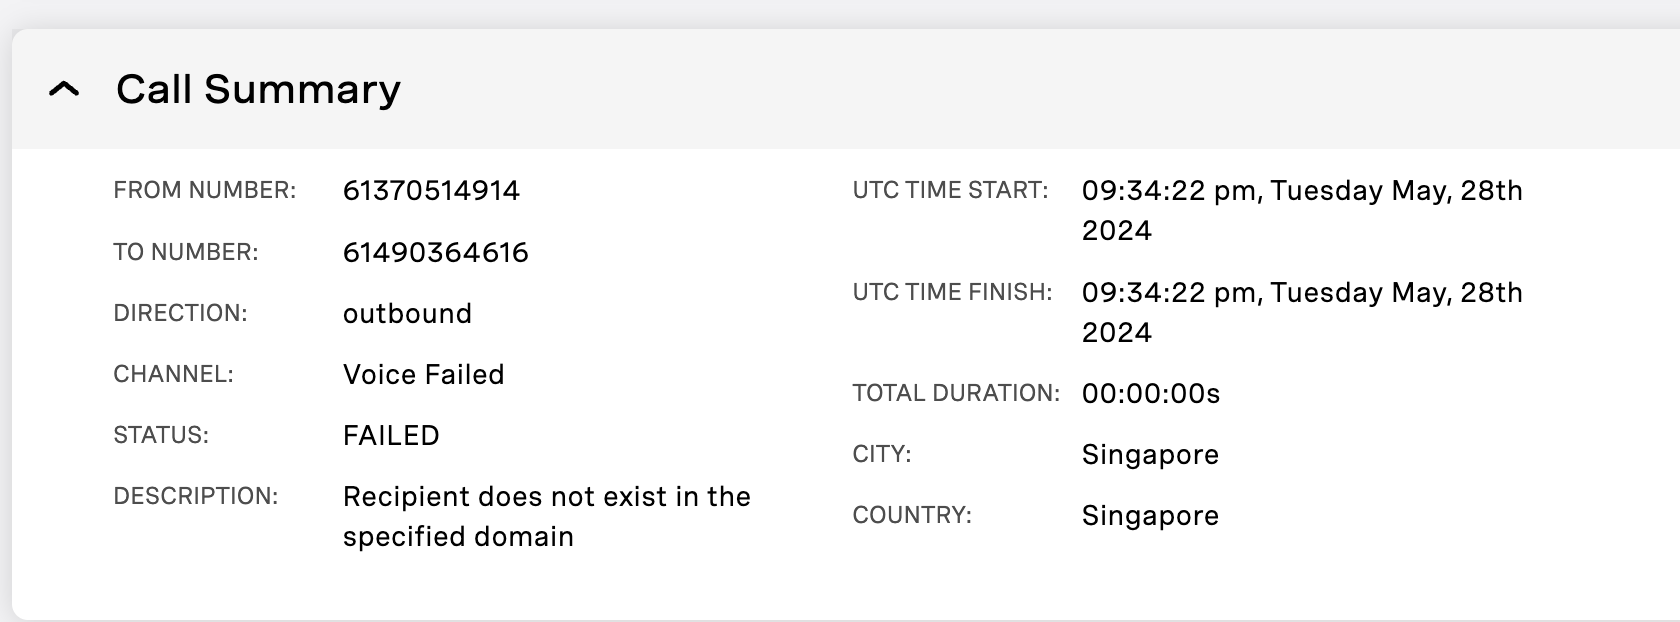Viewport: 1680px width, 622px height.
Task: Click the TO NUMBER label
Action: click(x=186, y=253)
